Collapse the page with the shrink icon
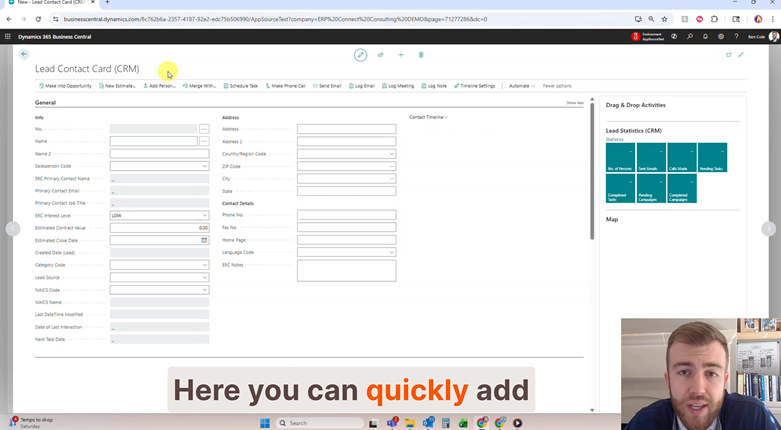Screen dimensions: 781x430 pos(741,55)
